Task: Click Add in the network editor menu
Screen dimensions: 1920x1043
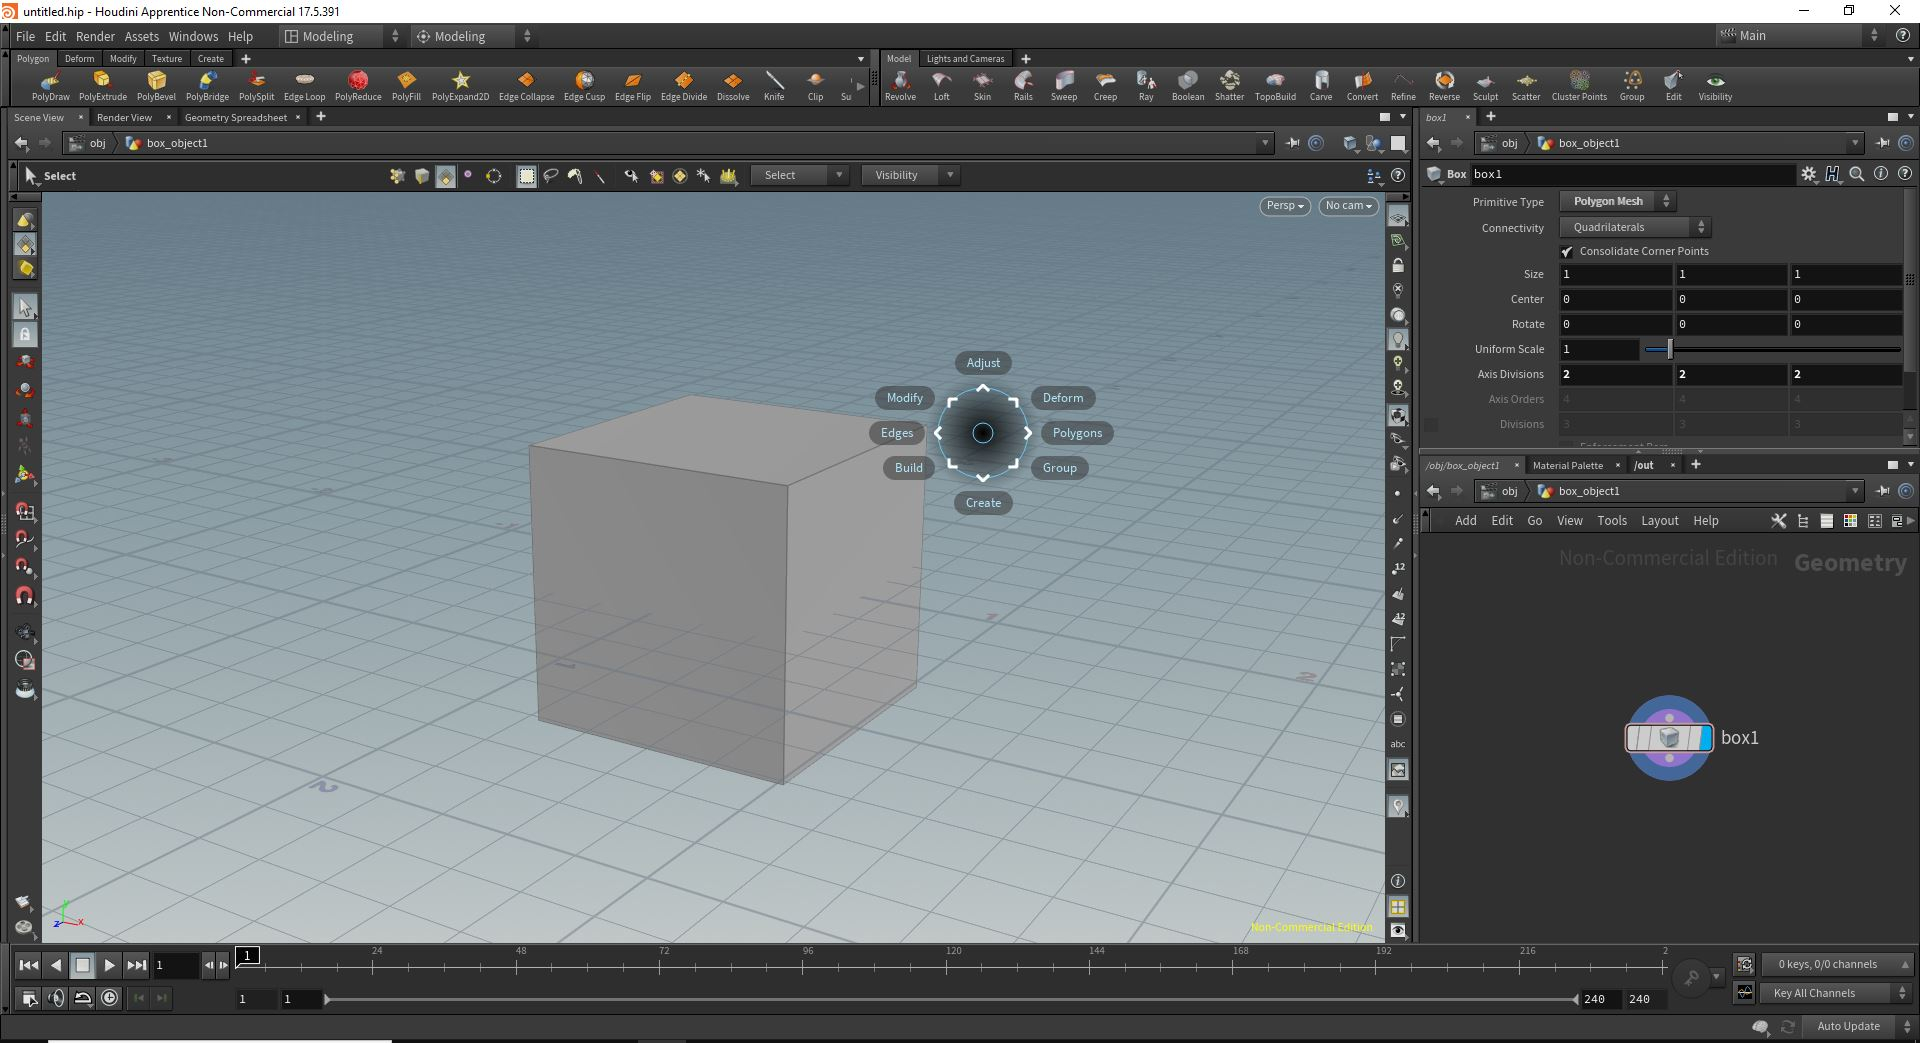Action: pyautogui.click(x=1465, y=521)
